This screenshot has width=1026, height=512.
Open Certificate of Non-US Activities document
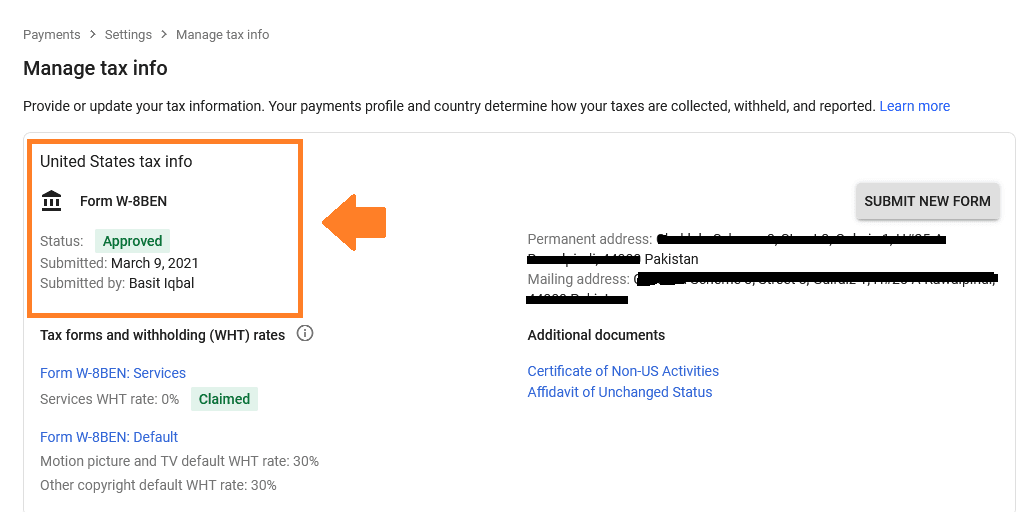point(623,371)
